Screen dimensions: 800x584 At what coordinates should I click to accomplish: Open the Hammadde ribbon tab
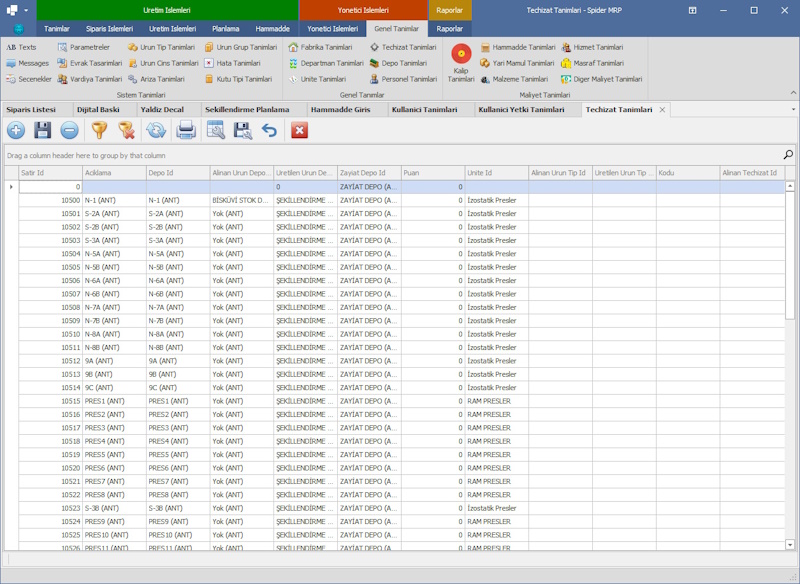pyautogui.click(x=272, y=29)
